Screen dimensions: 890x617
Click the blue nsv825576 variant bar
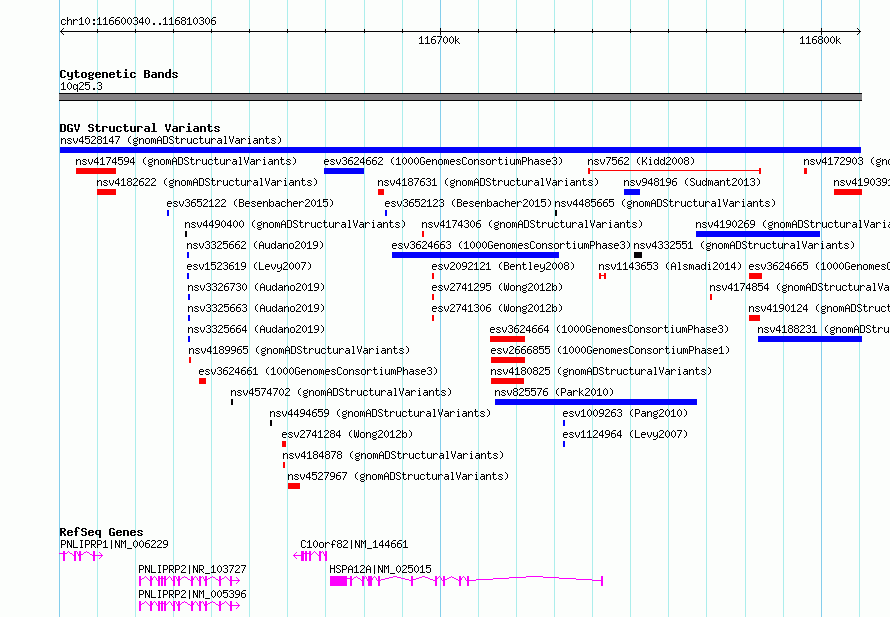(x=596, y=402)
